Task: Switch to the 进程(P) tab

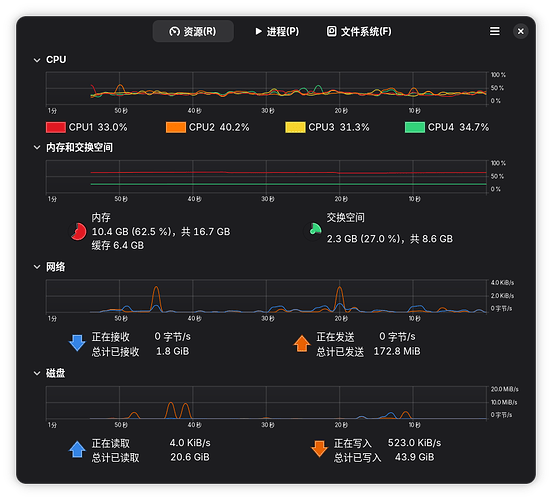Action: point(277,31)
